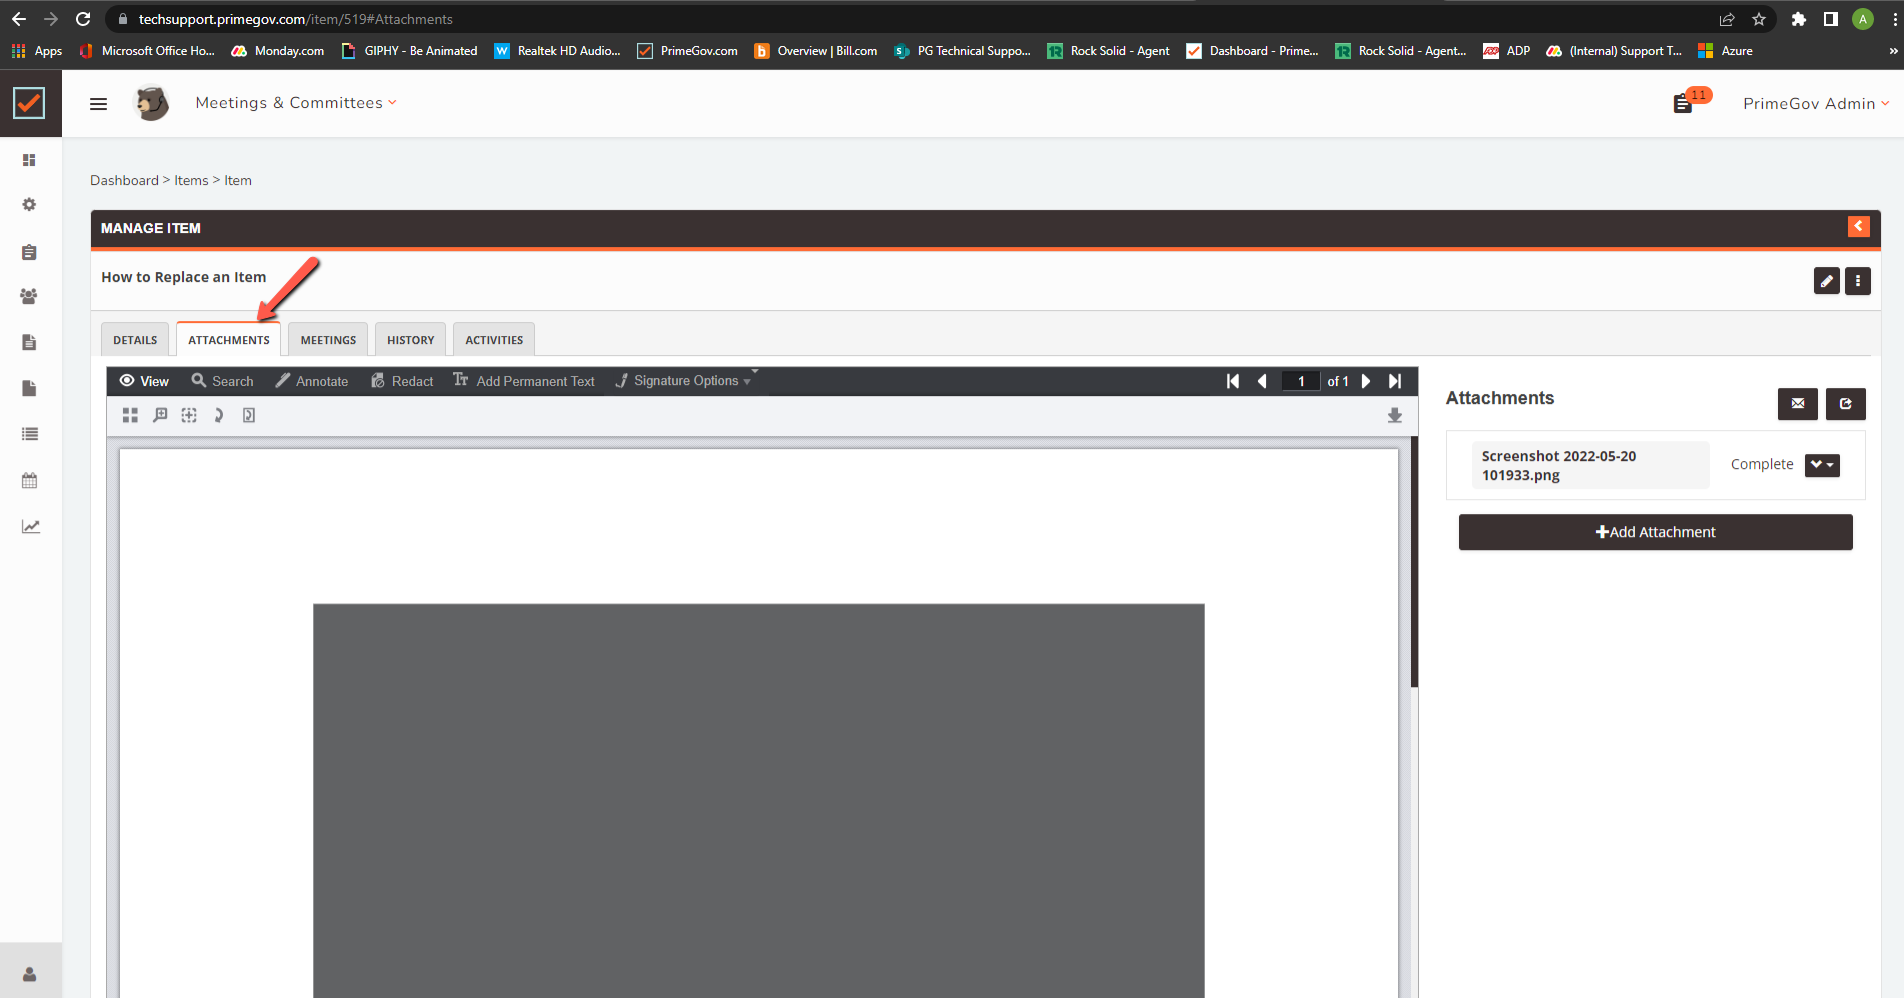The image size is (1904, 998).
Task: Go to first page of the document
Action: pyautogui.click(x=1233, y=381)
